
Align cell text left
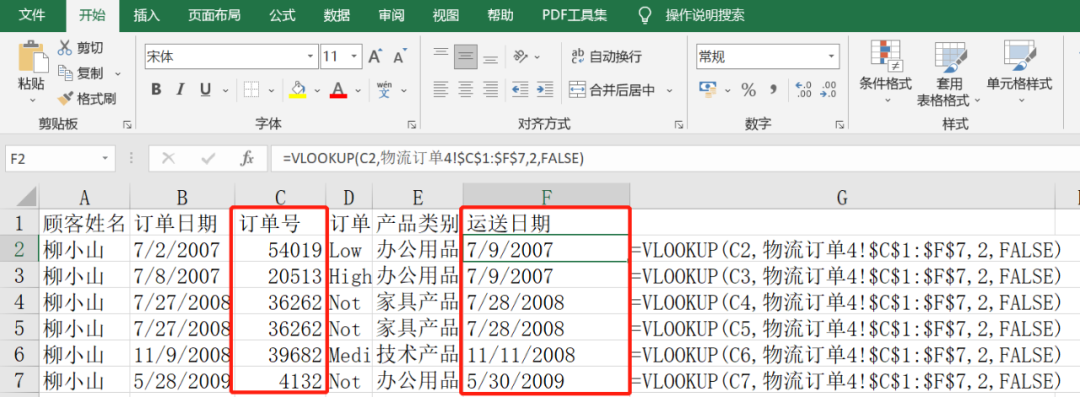pyautogui.click(x=441, y=89)
